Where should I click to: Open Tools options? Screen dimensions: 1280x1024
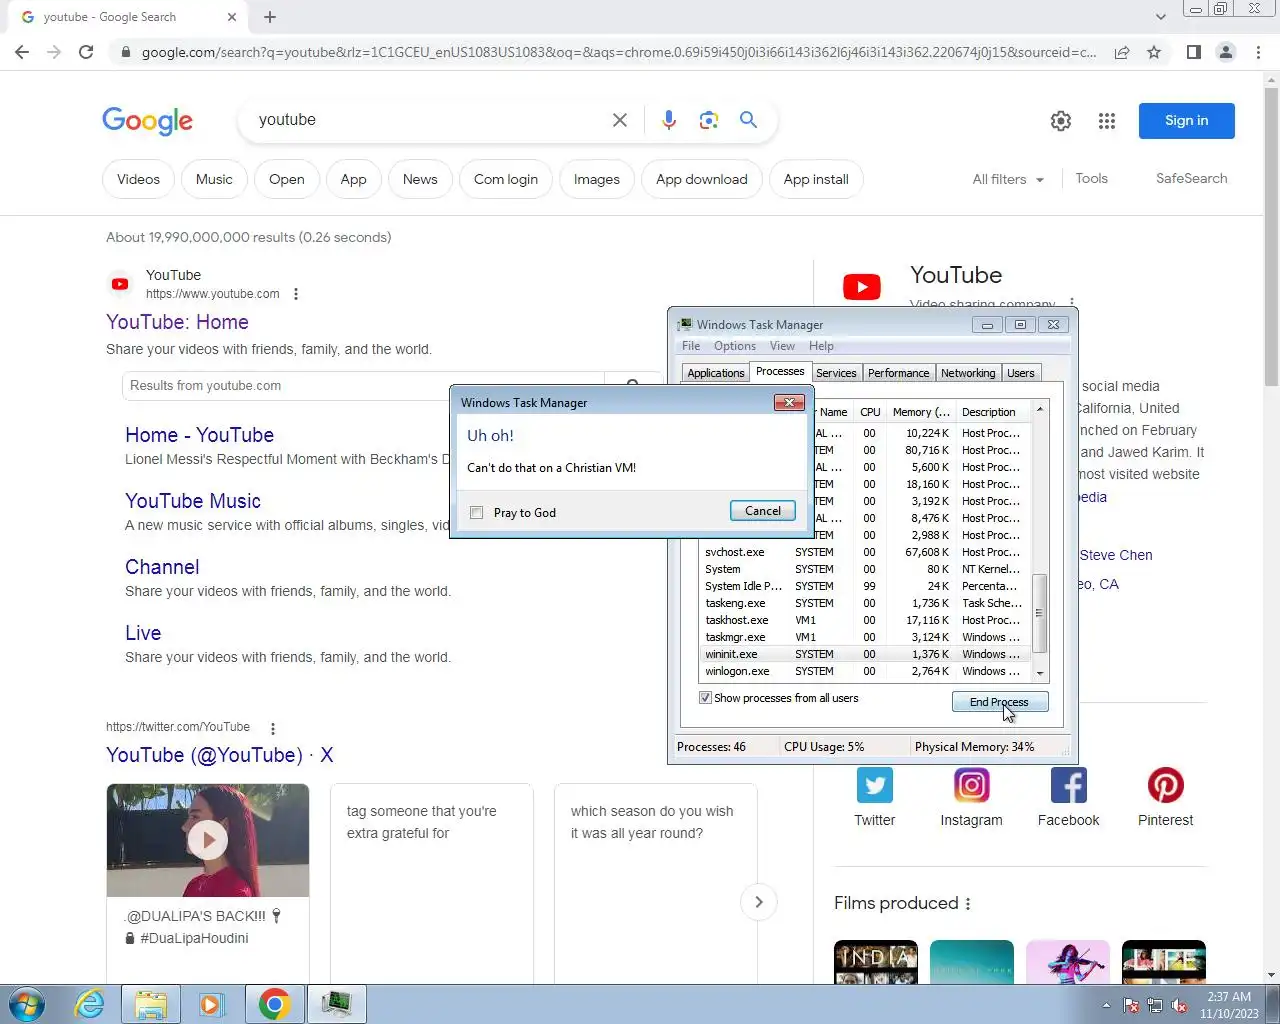click(1091, 178)
